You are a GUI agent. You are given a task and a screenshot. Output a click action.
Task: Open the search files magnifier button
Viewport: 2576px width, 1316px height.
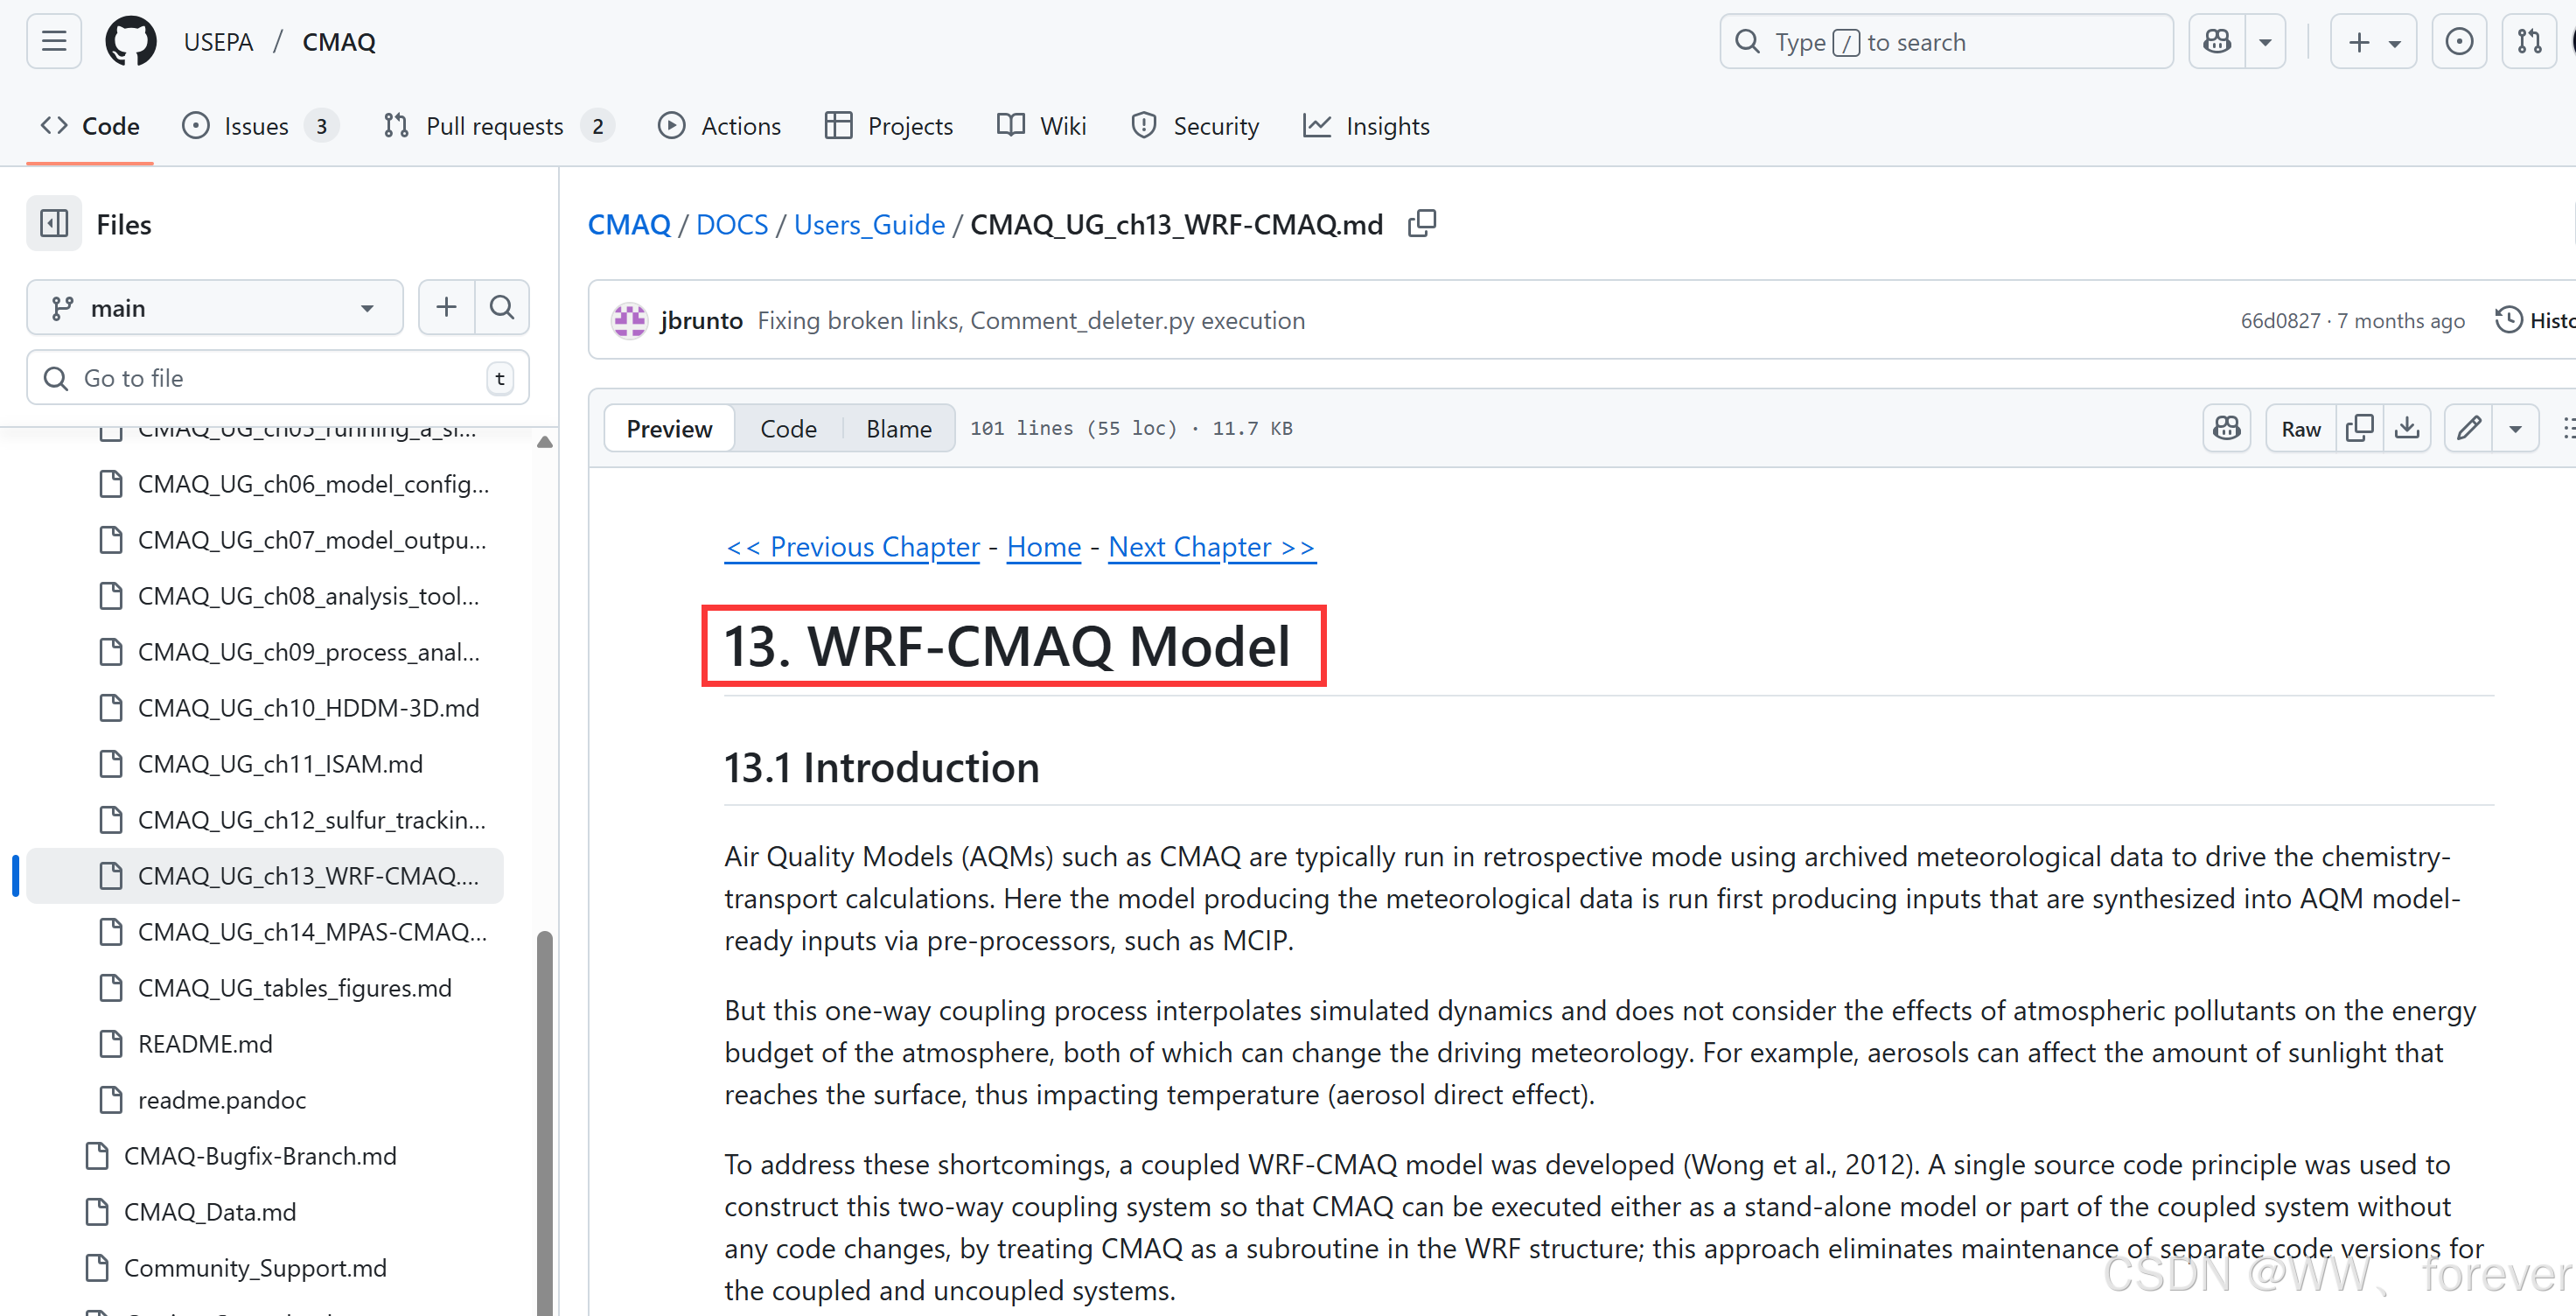[502, 307]
